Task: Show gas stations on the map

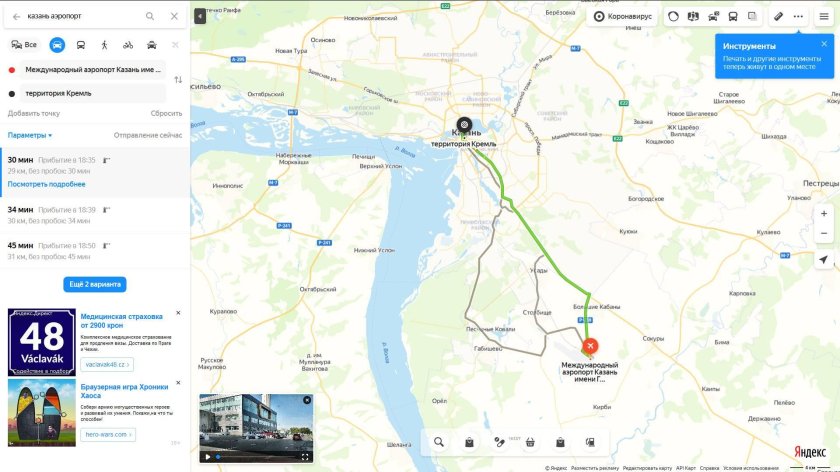Action: coord(590,442)
